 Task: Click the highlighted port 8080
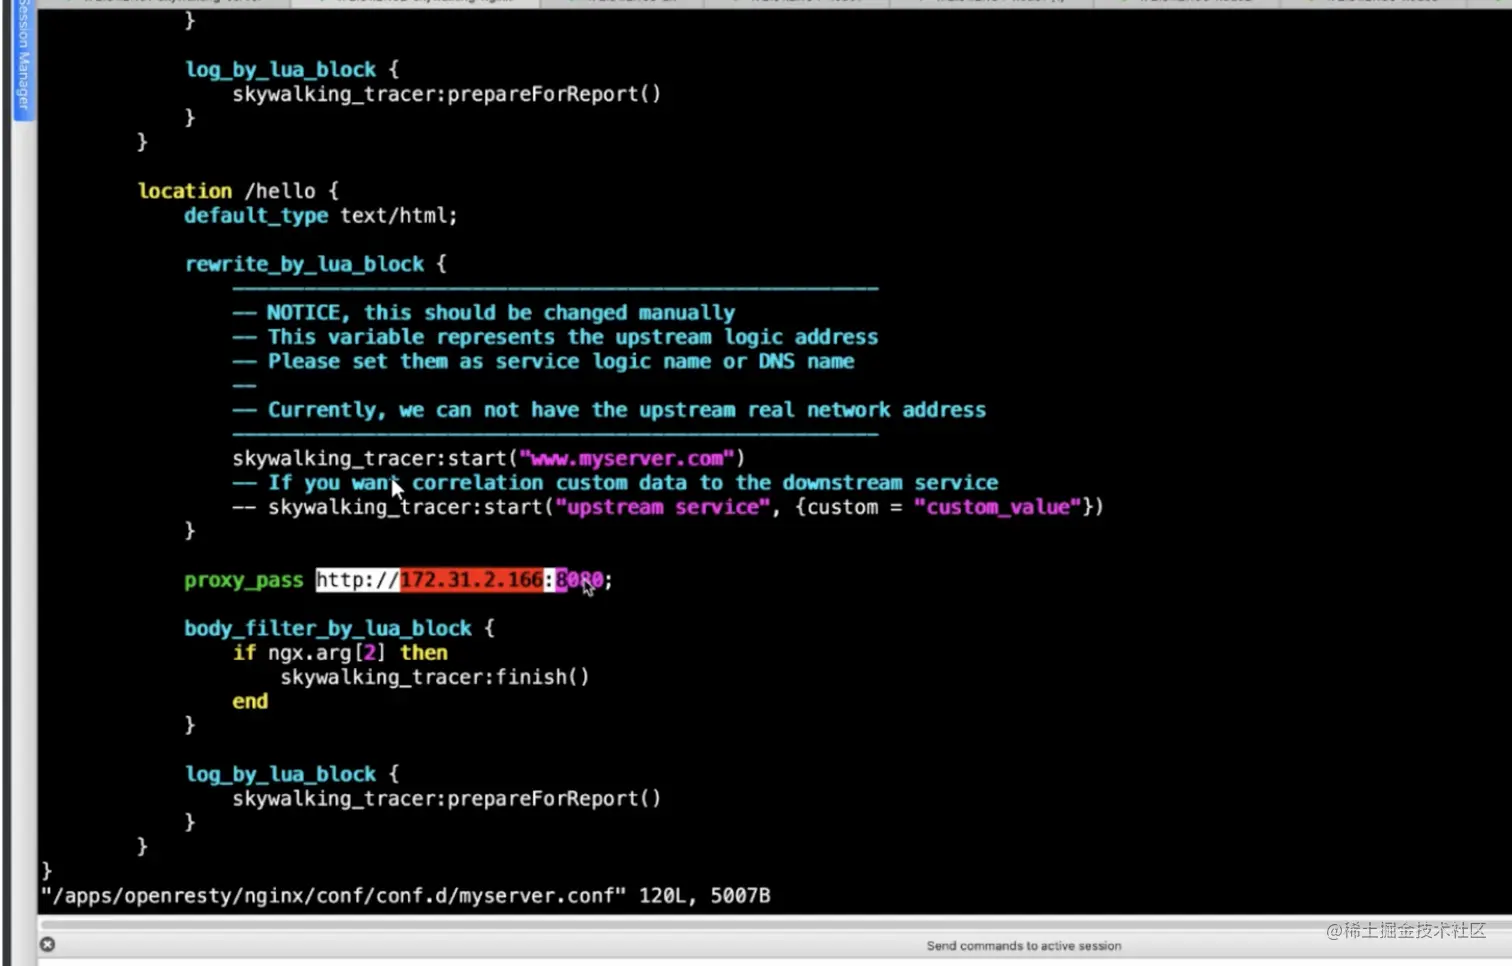(x=580, y=580)
